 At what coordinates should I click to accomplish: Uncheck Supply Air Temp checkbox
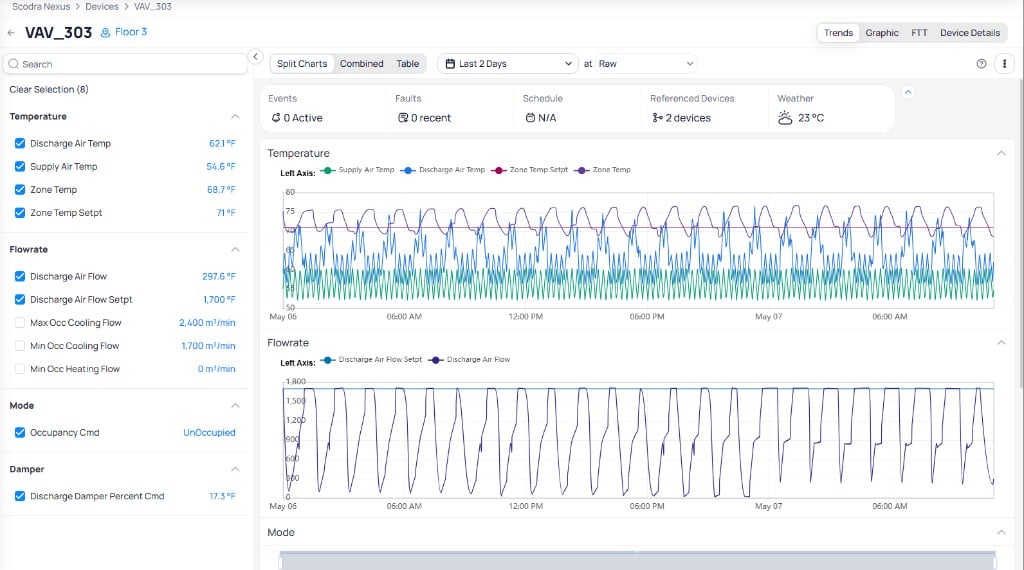20,166
